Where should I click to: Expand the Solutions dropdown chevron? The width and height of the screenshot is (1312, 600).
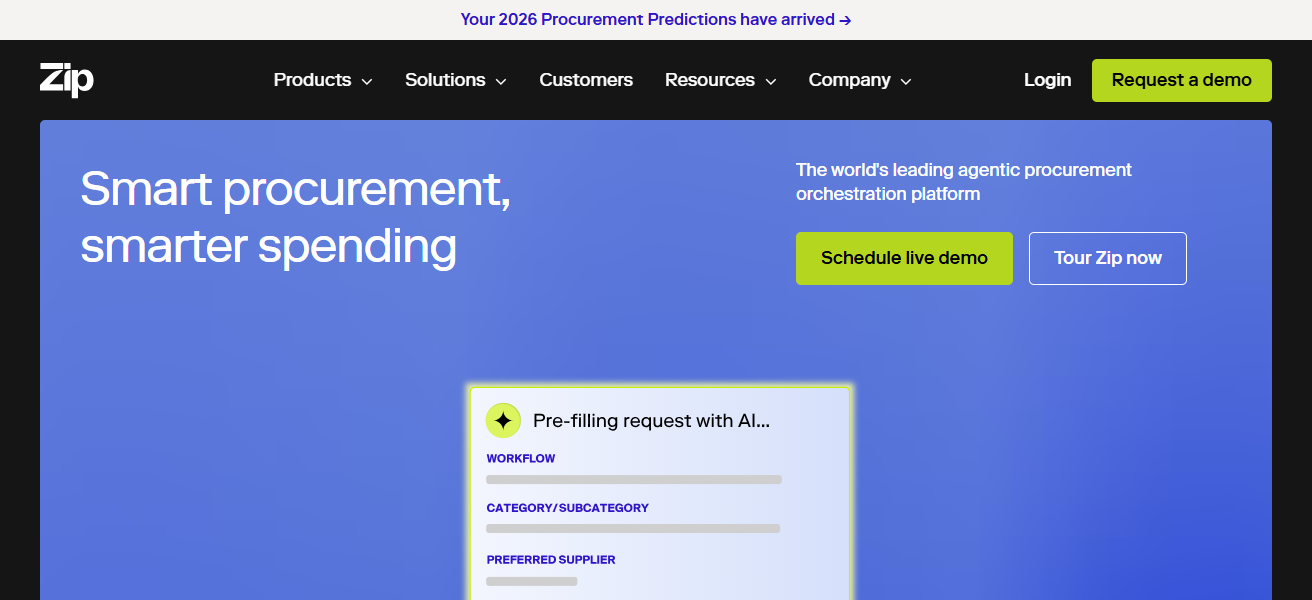pos(501,82)
